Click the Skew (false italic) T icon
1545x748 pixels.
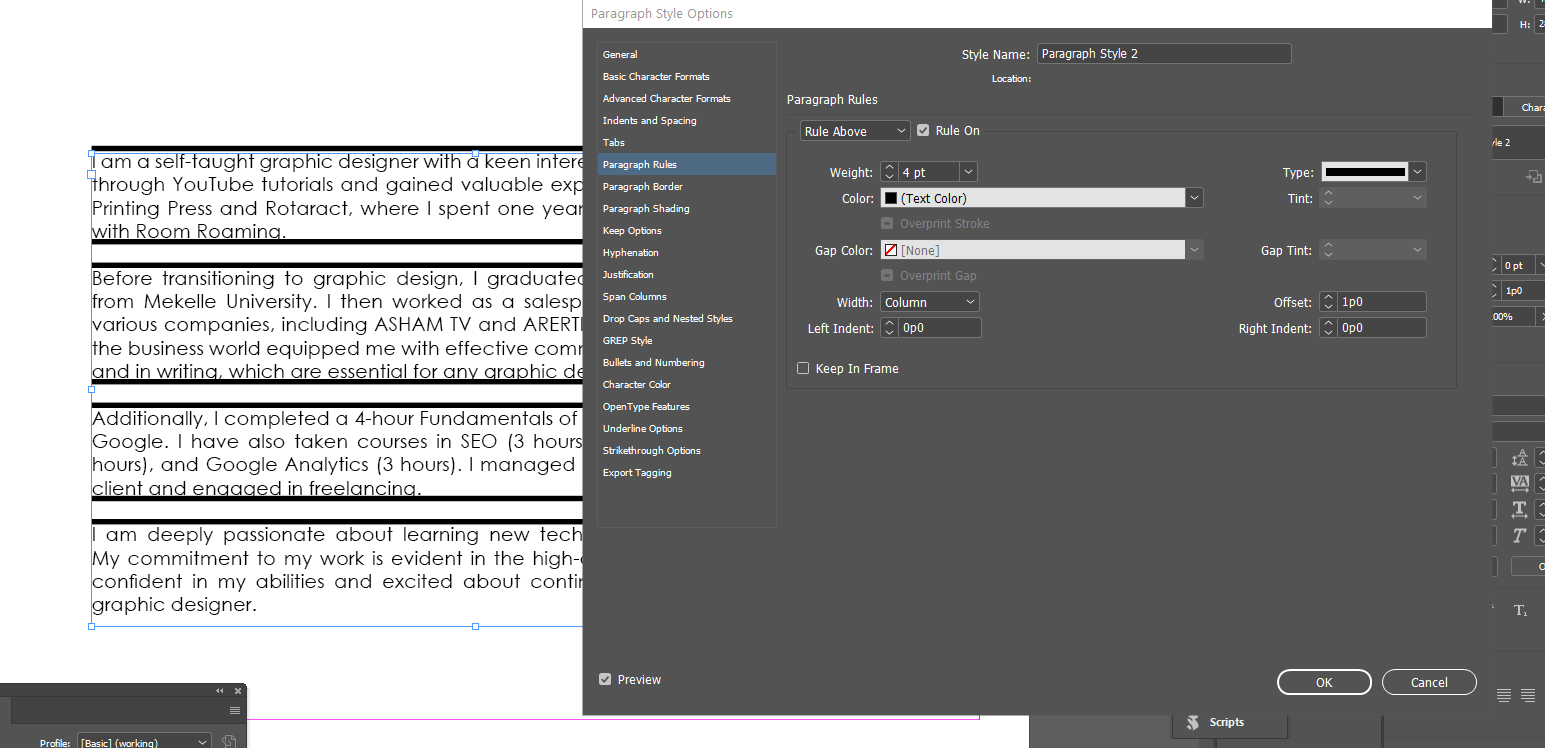(x=1520, y=534)
